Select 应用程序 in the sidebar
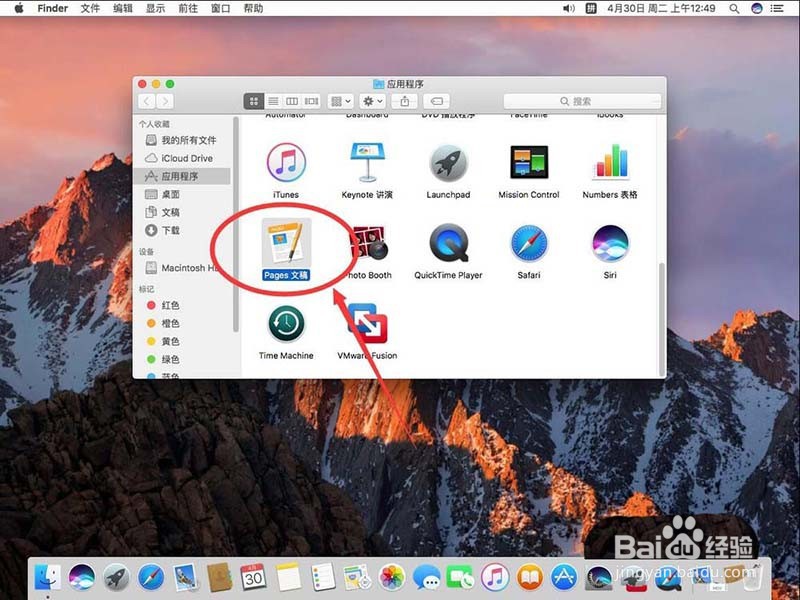This screenshot has width=800, height=600. (x=181, y=176)
